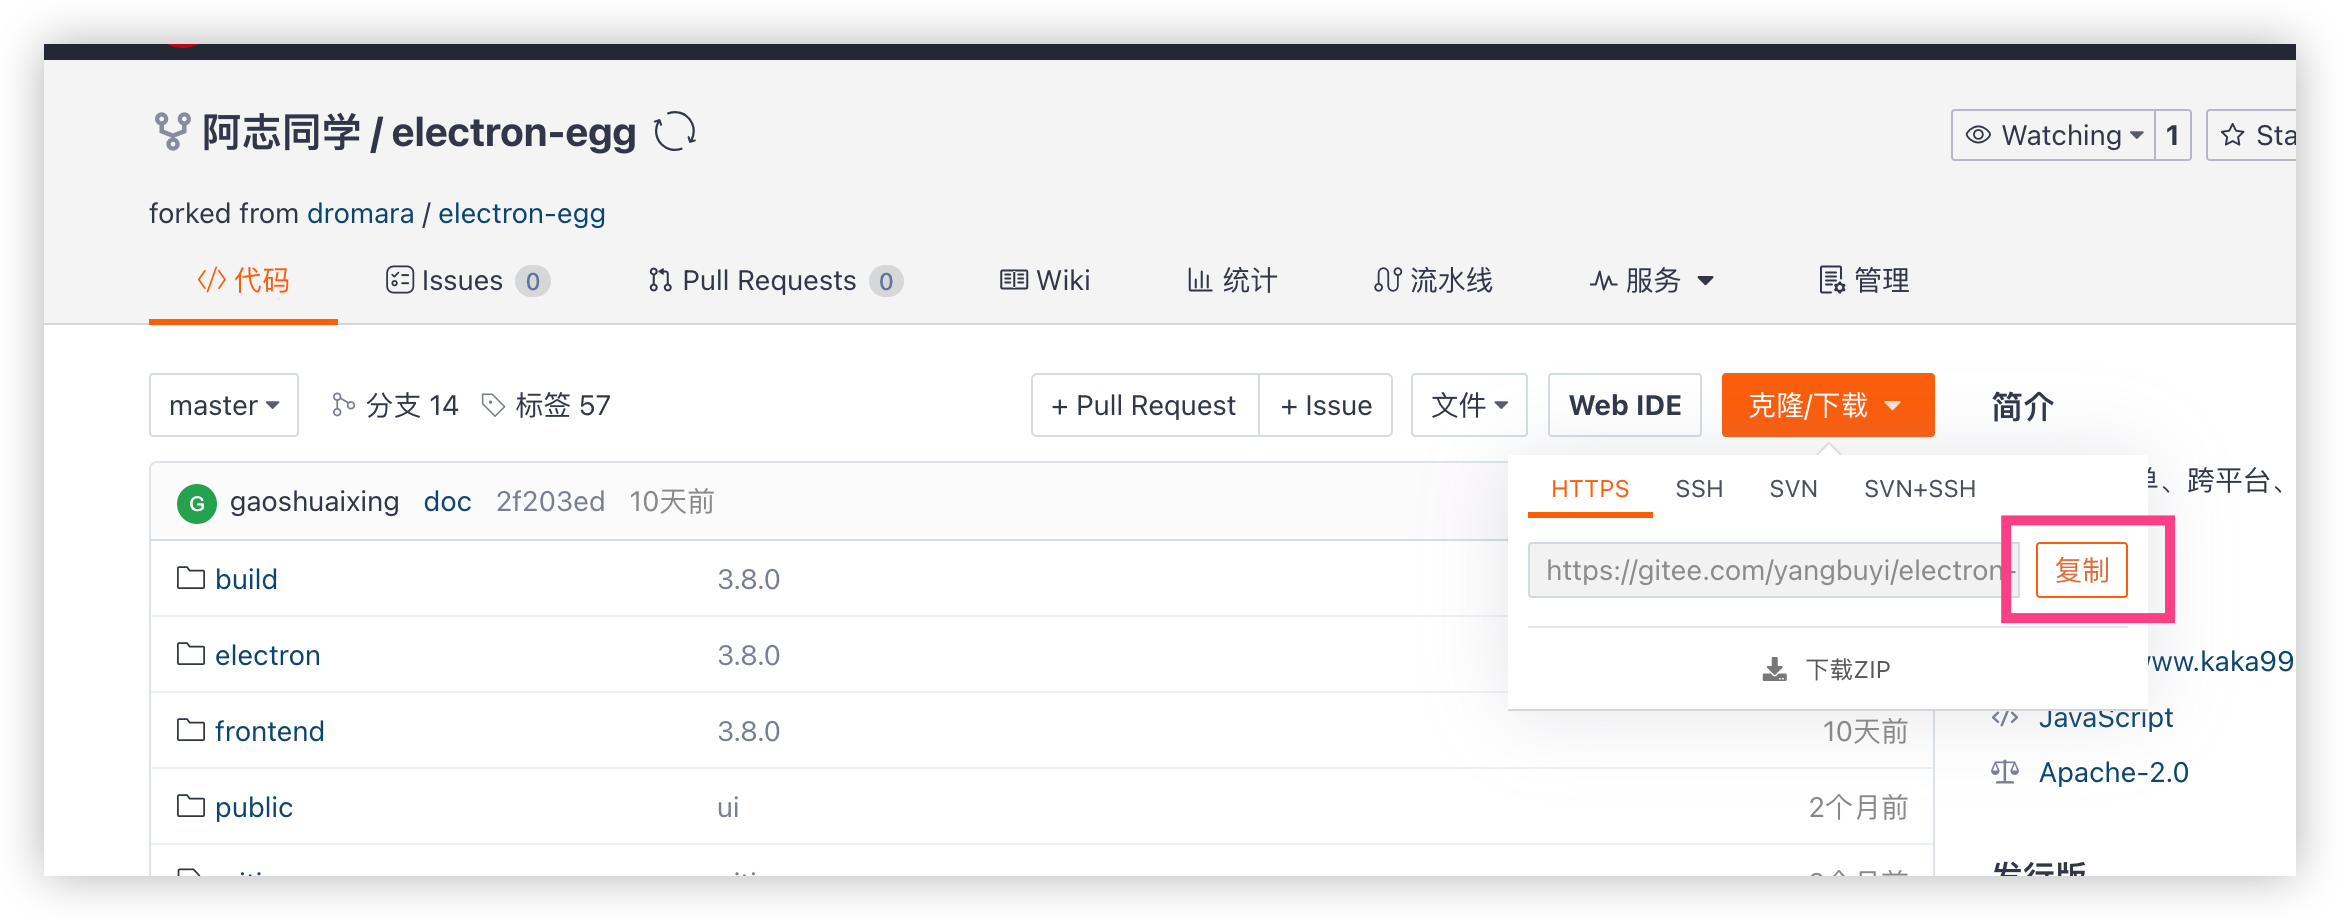The height and width of the screenshot is (920, 2340).
Task: Expand the 文件 dropdown
Action: point(1469,405)
